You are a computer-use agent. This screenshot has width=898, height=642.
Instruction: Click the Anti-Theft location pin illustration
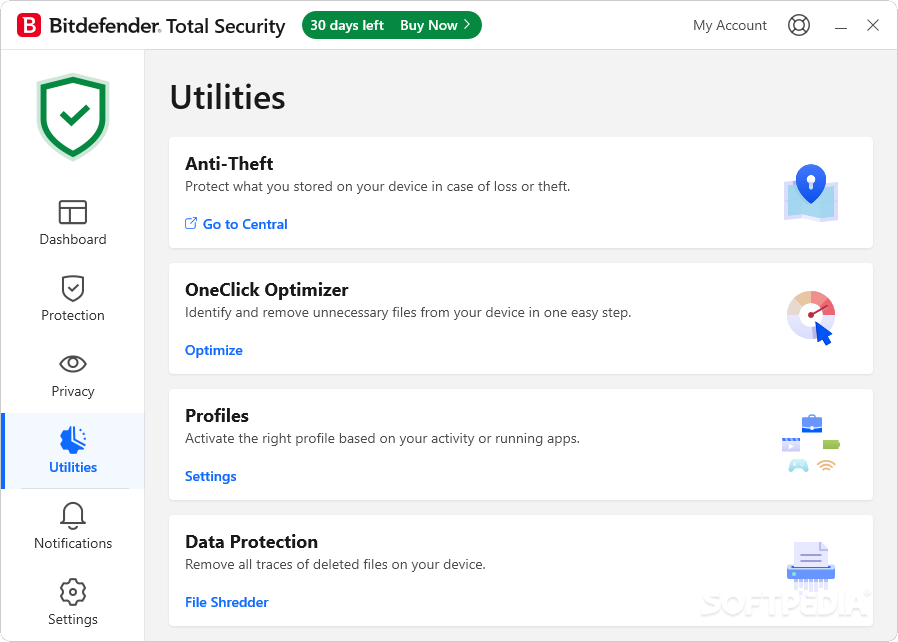[810, 190]
